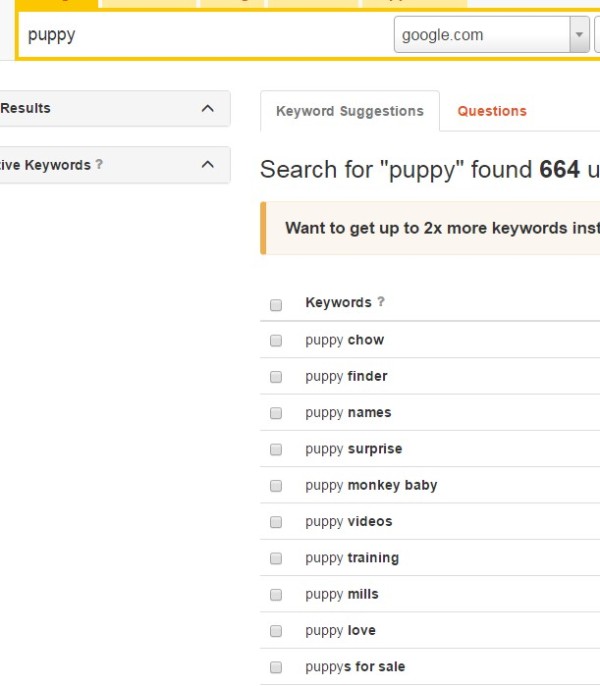This screenshot has width=600, height=686.
Task: Select the puppy videos checkbox
Action: (276, 522)
